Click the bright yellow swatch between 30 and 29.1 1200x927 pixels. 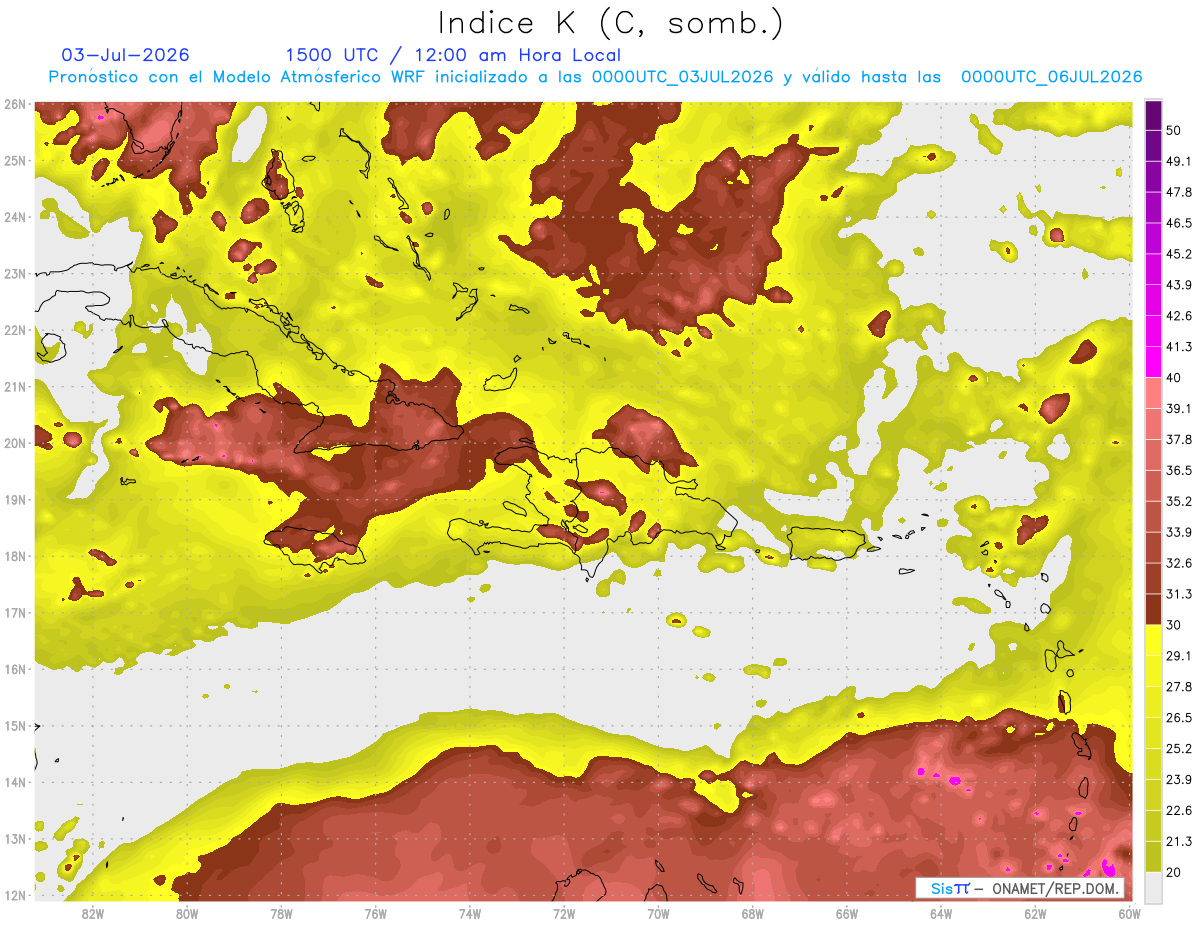[x=1154, y=640]
